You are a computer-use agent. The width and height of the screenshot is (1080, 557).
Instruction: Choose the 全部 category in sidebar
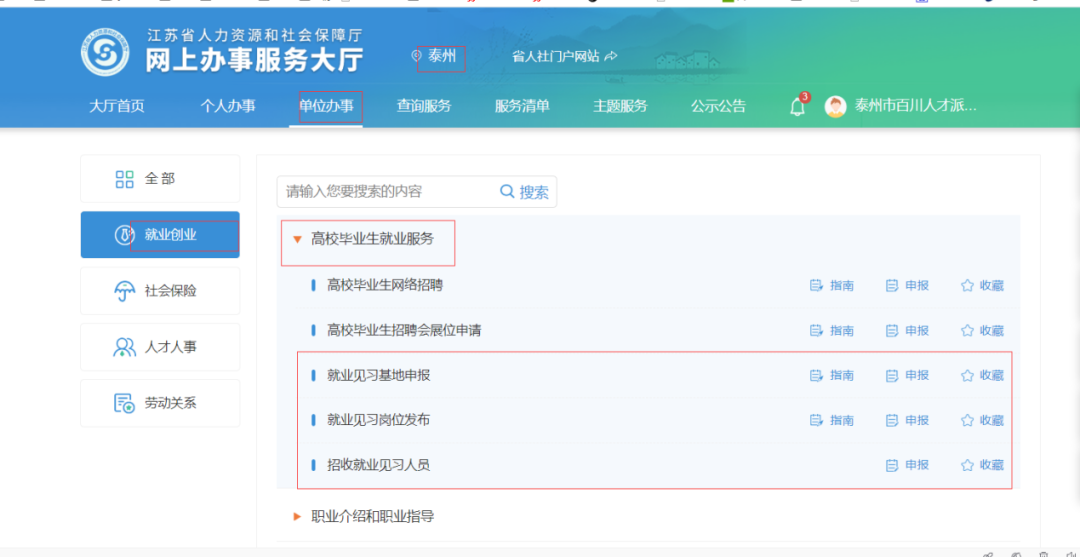tap(160, 179)
